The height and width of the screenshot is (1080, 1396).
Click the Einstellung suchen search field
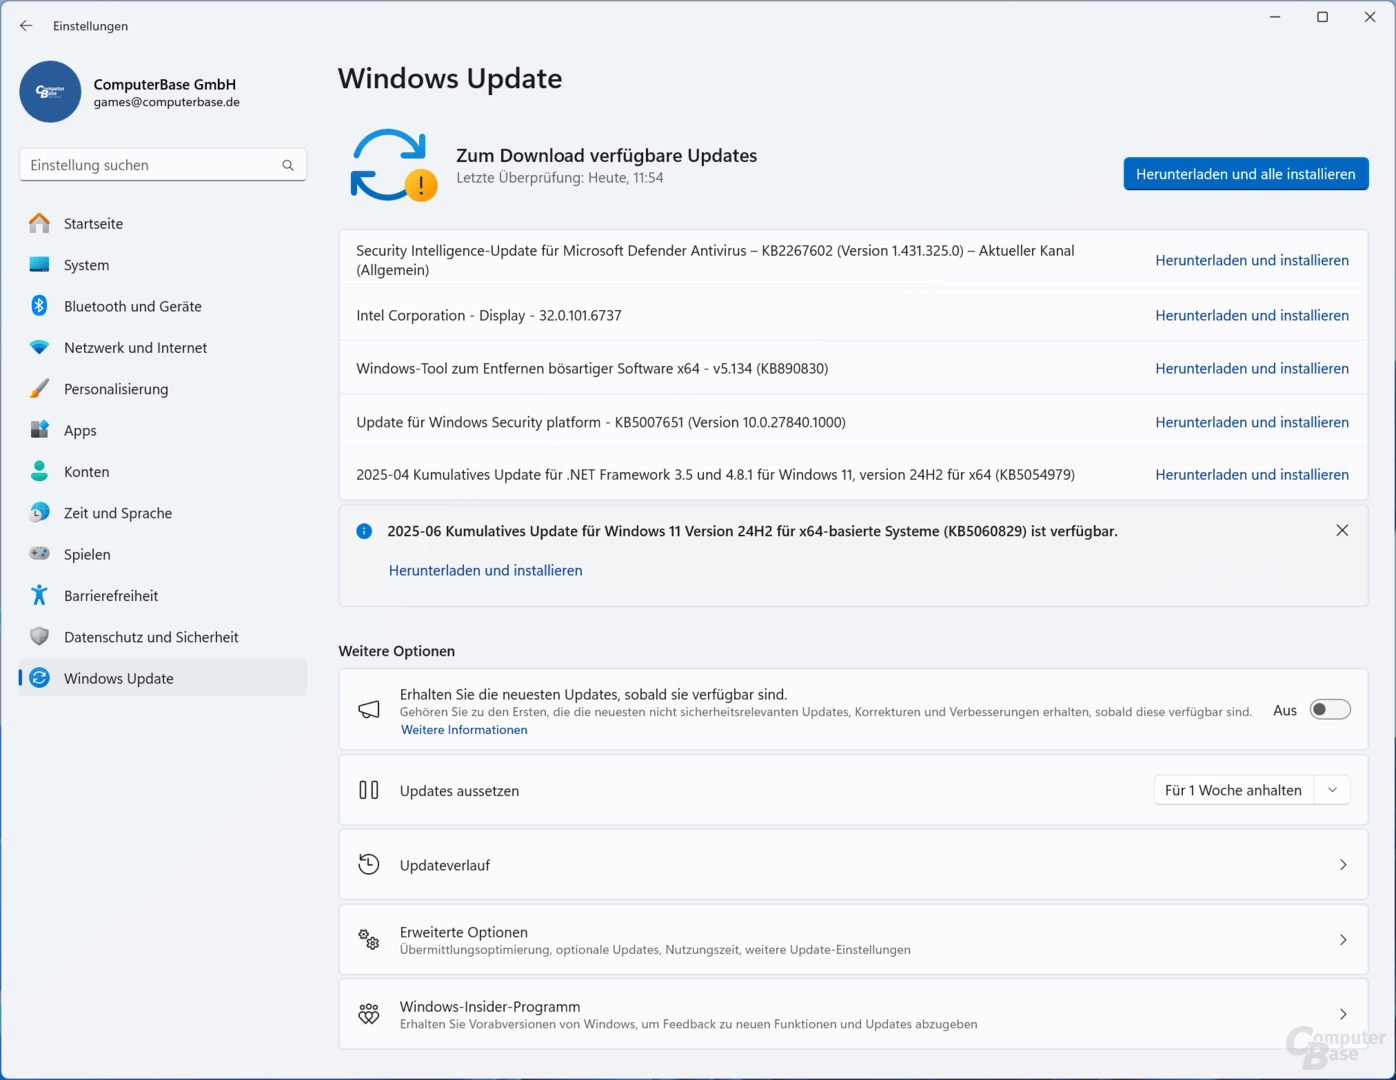tap(163, 165)
